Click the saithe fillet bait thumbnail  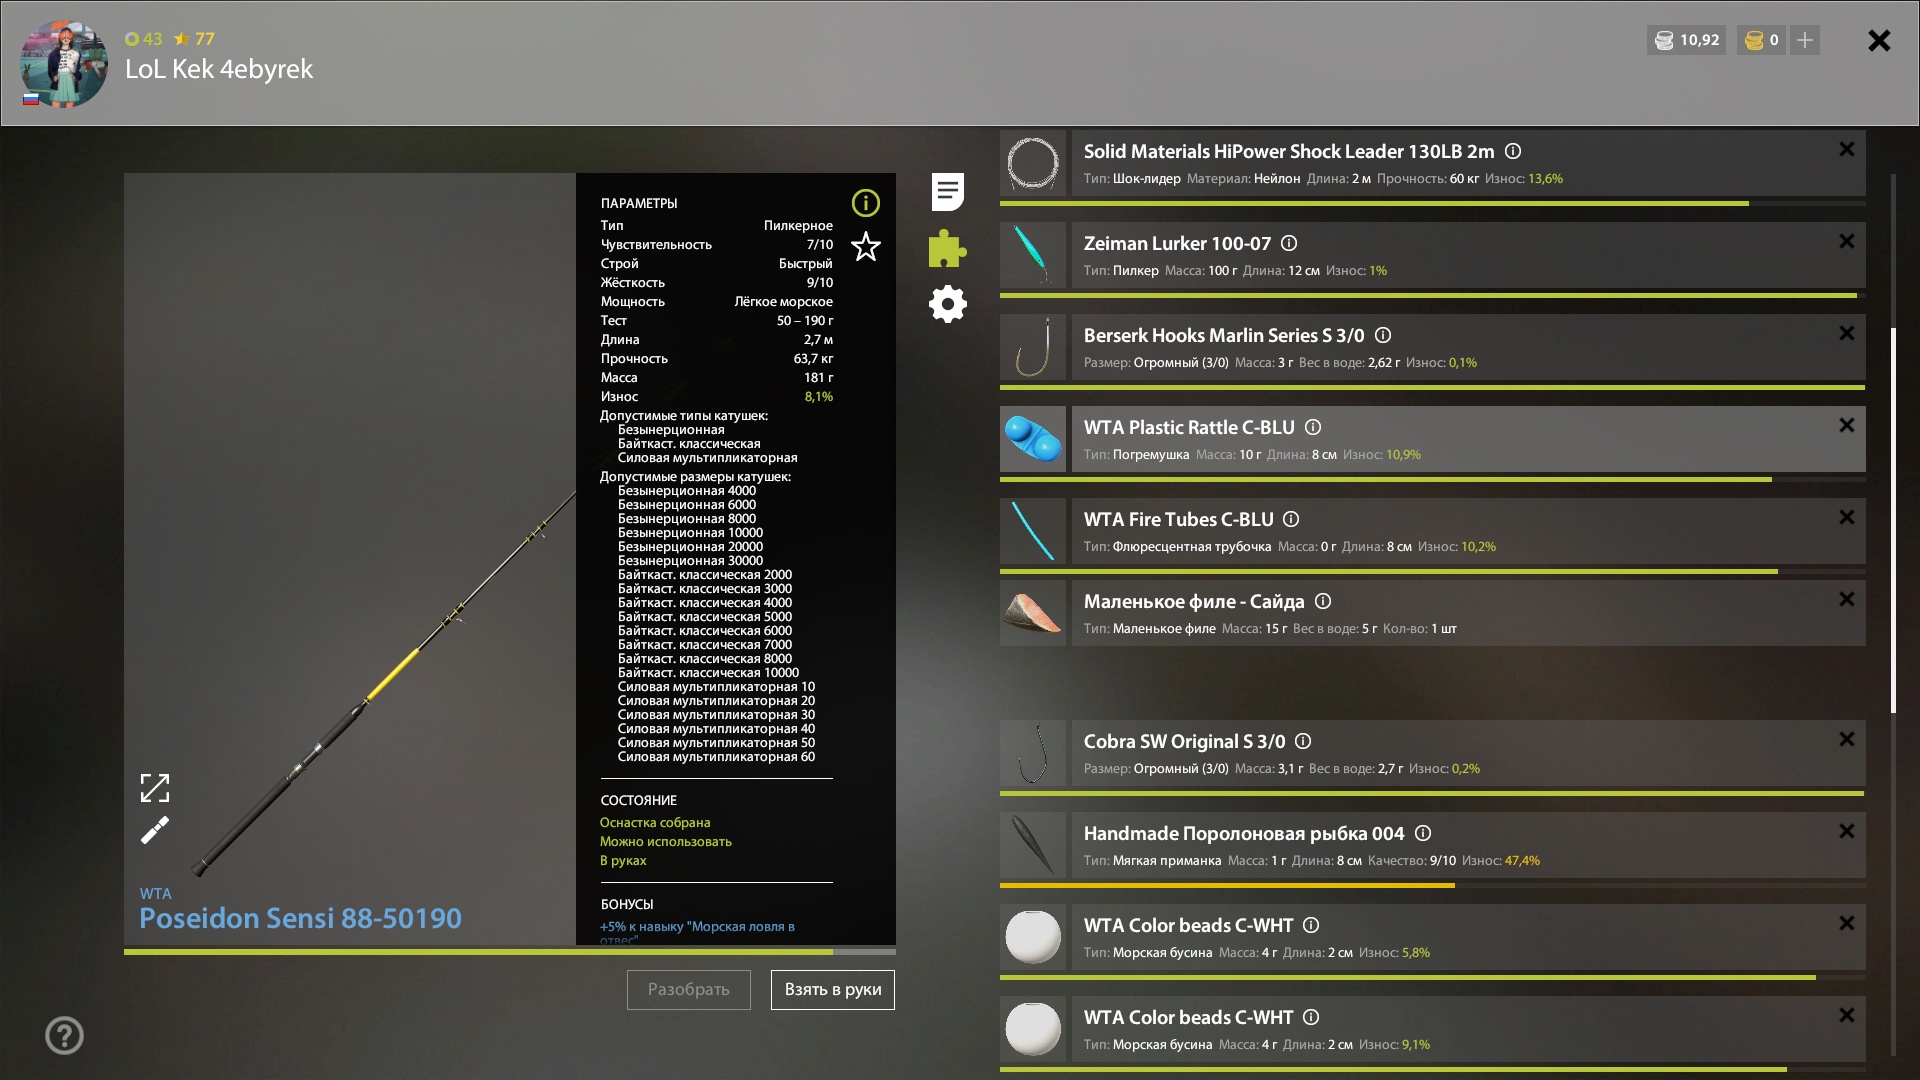1033,613
